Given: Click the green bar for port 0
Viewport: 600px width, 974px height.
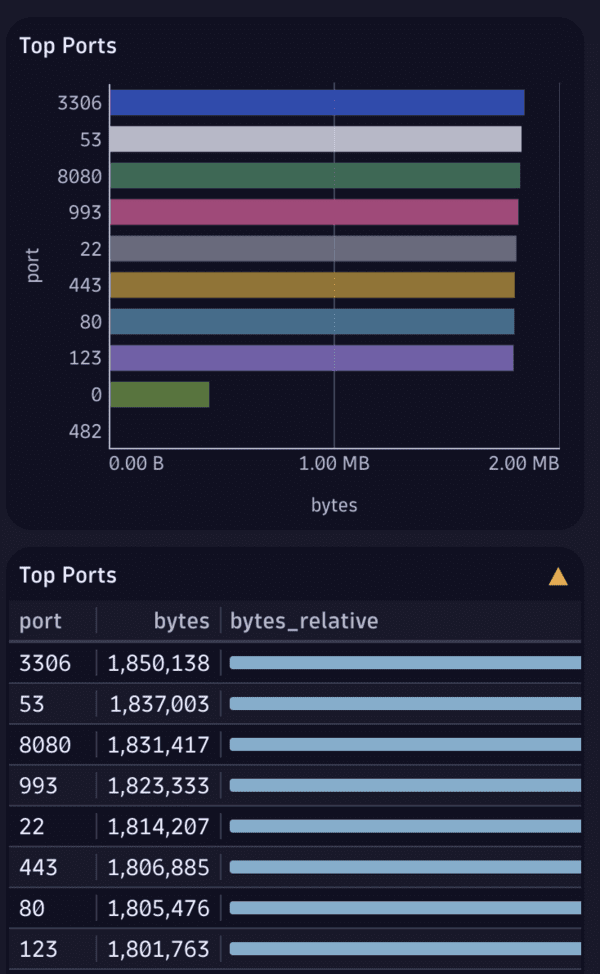Looking at the screenshot, I should pos(160,394).
